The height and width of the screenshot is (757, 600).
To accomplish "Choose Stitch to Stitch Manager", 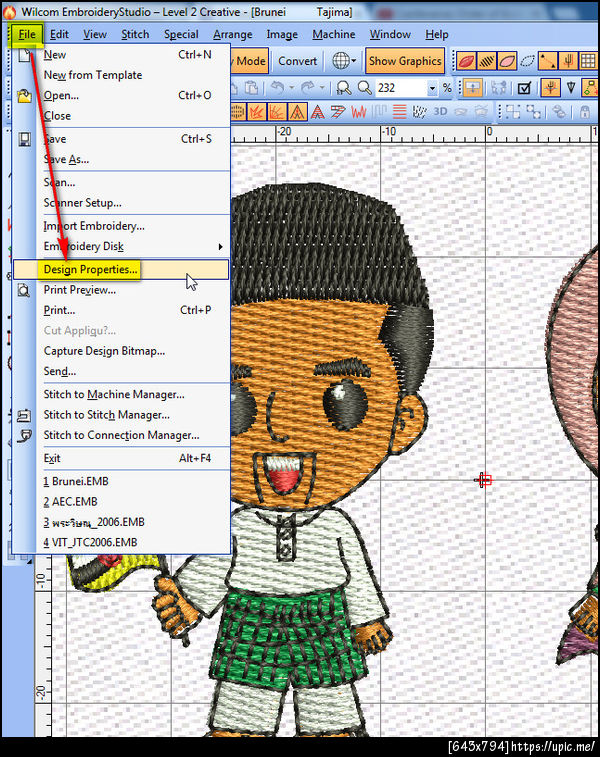I will pos(121,415).
